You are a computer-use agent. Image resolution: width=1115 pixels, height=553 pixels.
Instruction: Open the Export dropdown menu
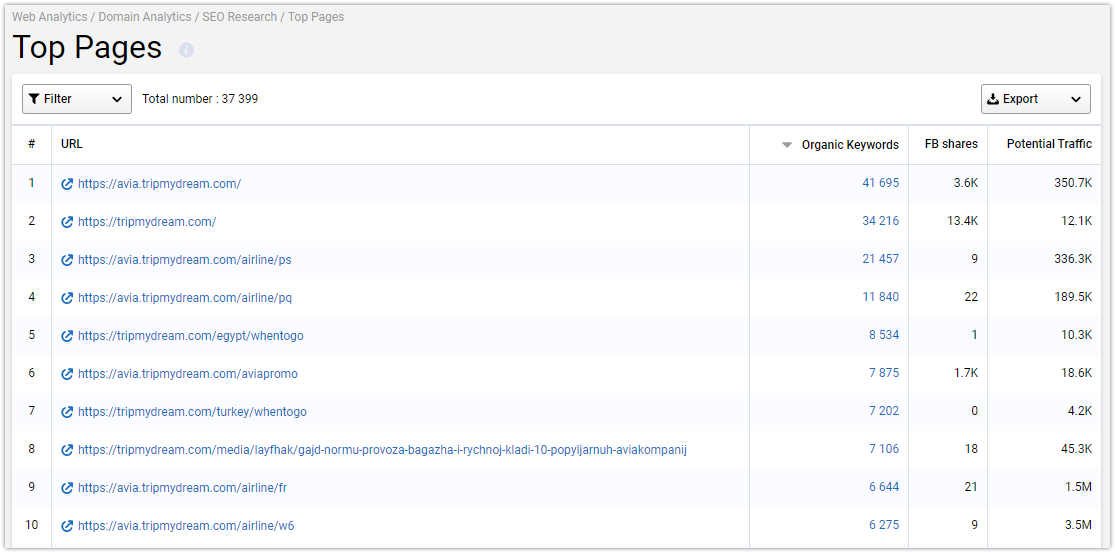(x=1035, y=99)
